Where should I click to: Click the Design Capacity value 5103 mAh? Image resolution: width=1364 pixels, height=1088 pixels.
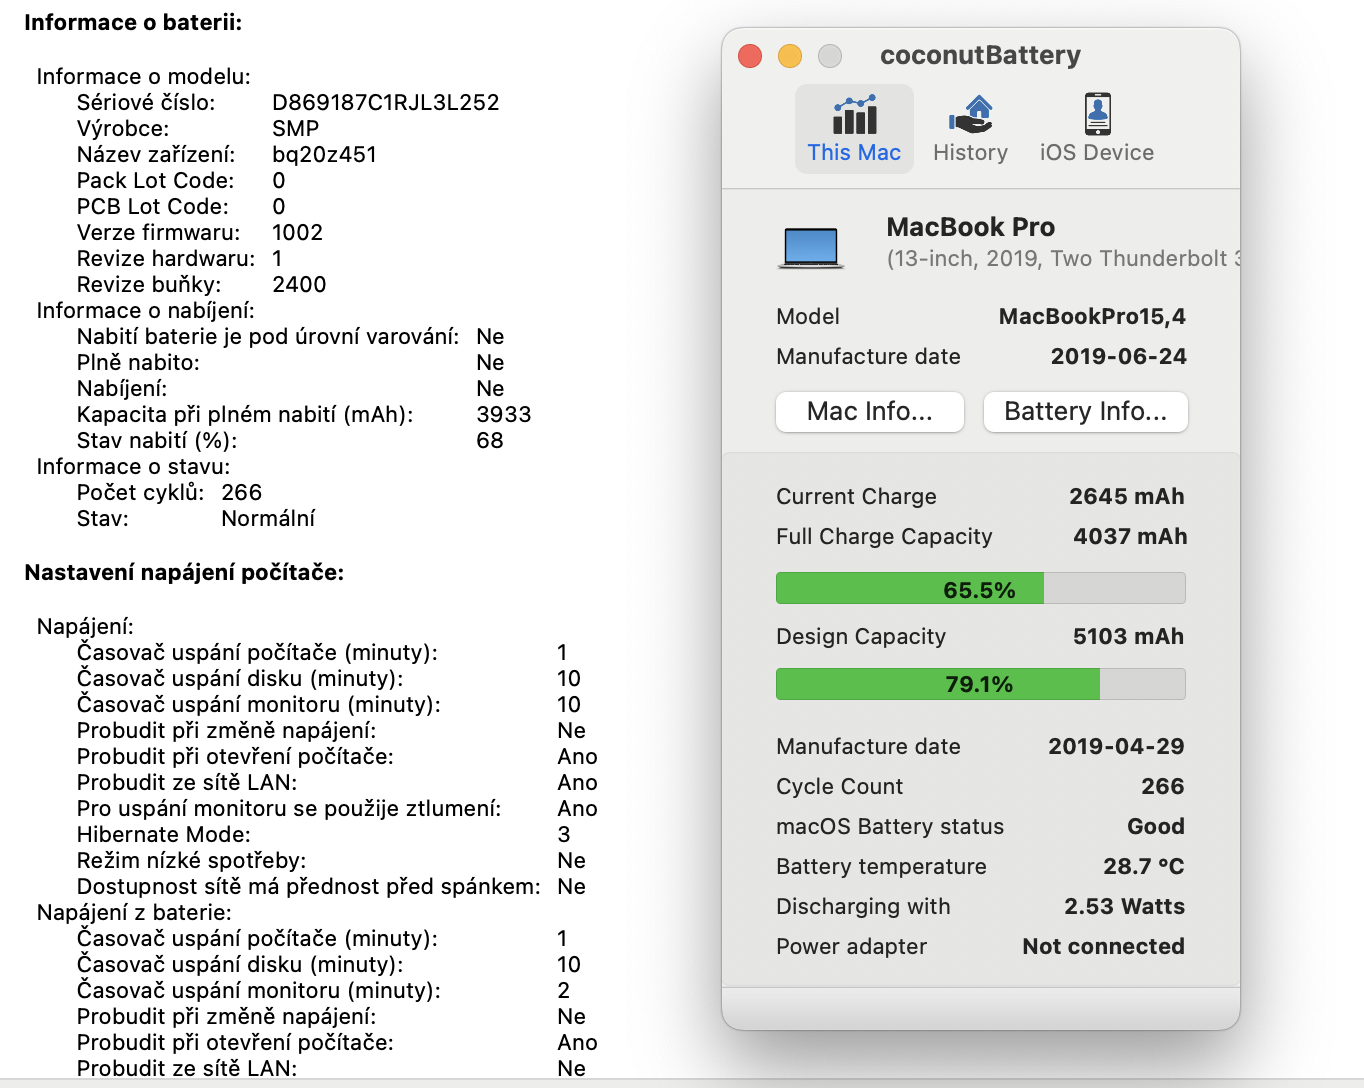pos(1128,637)
